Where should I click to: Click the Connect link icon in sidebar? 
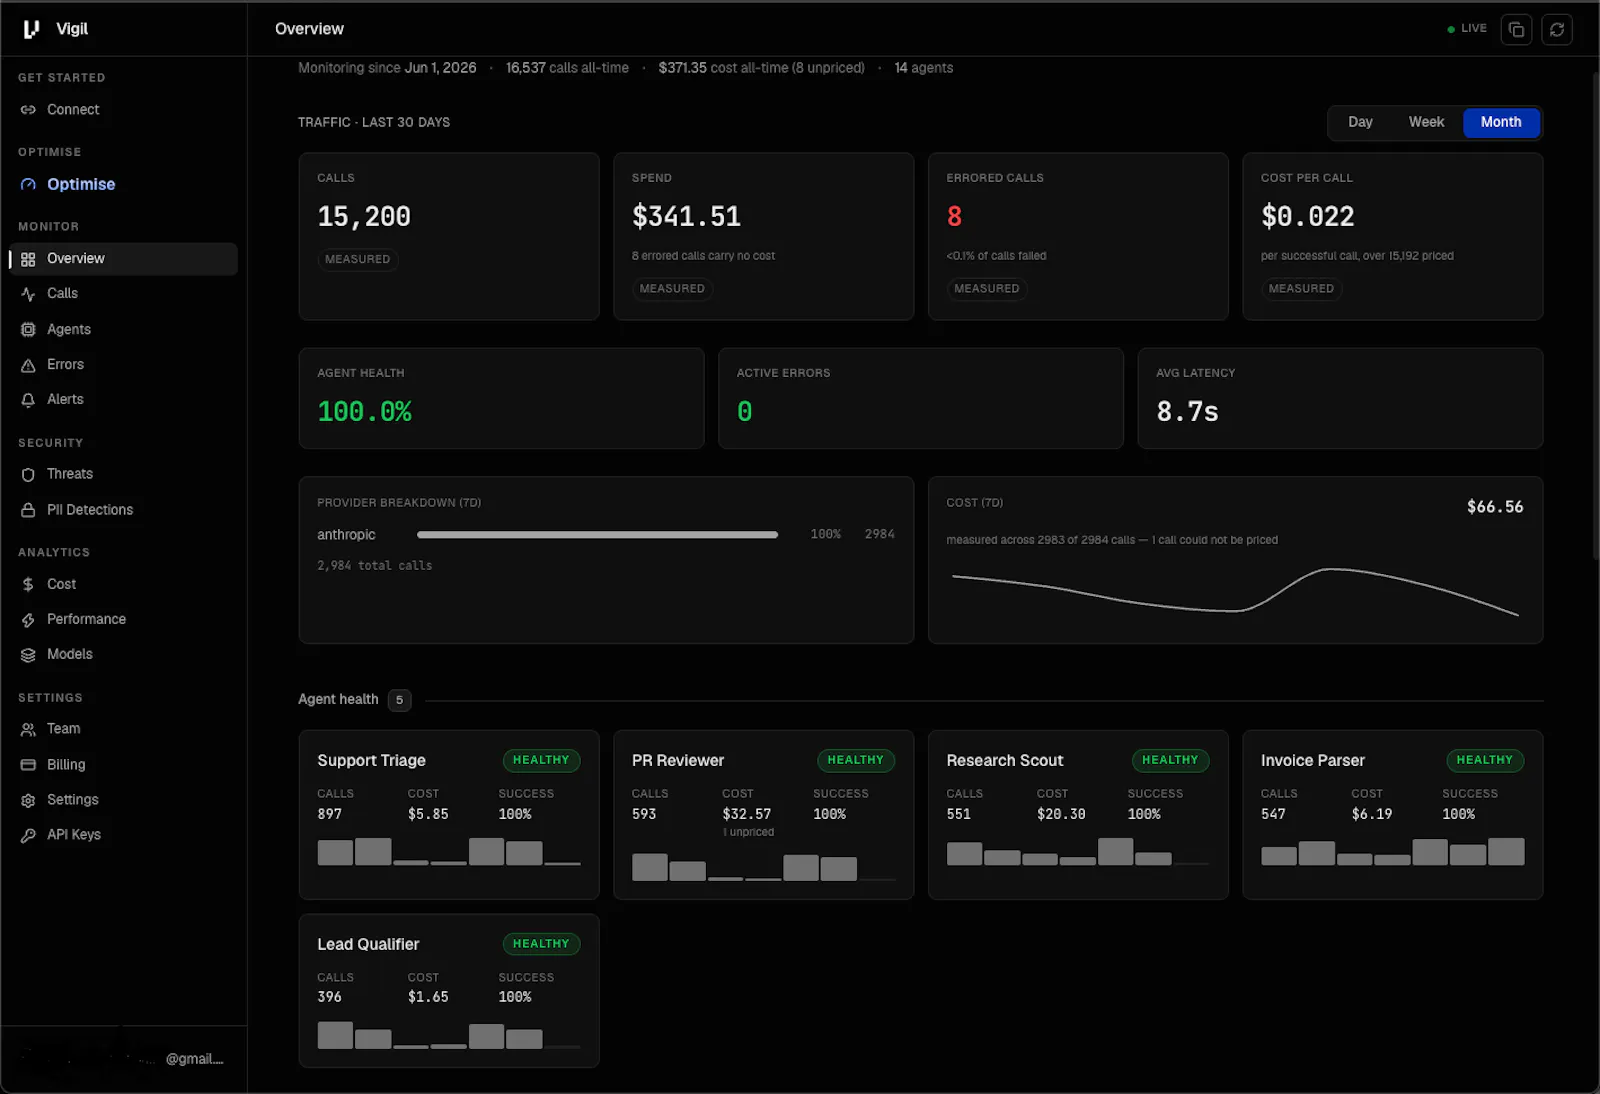point(28,110)
